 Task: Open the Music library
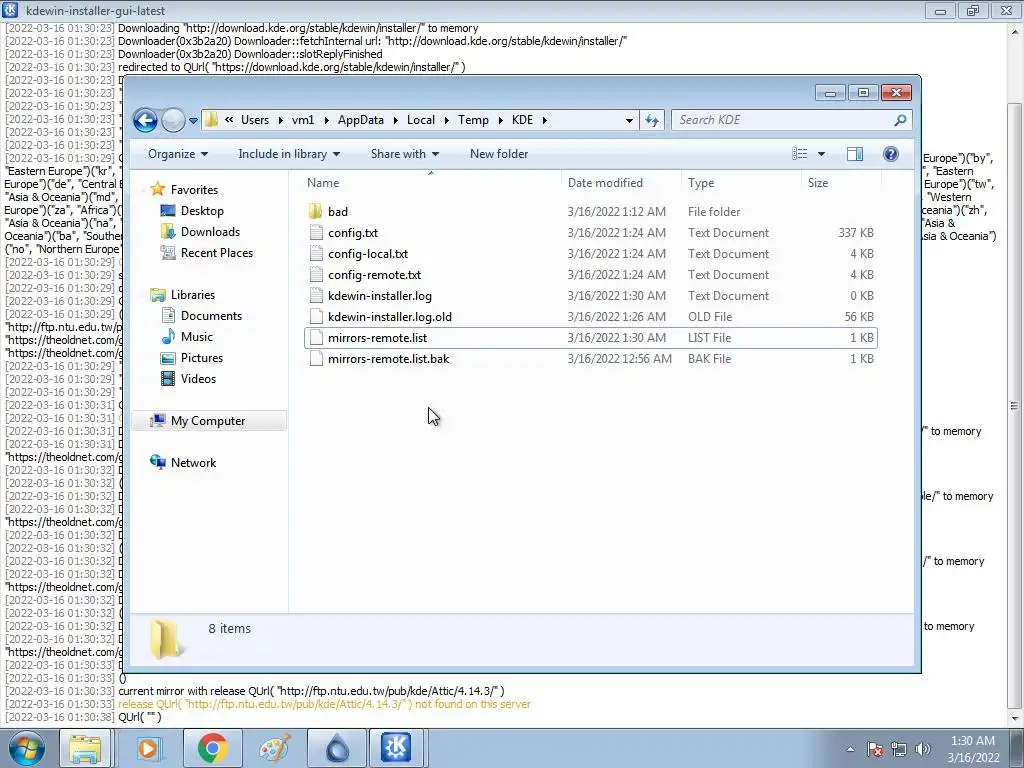(197, 337)
